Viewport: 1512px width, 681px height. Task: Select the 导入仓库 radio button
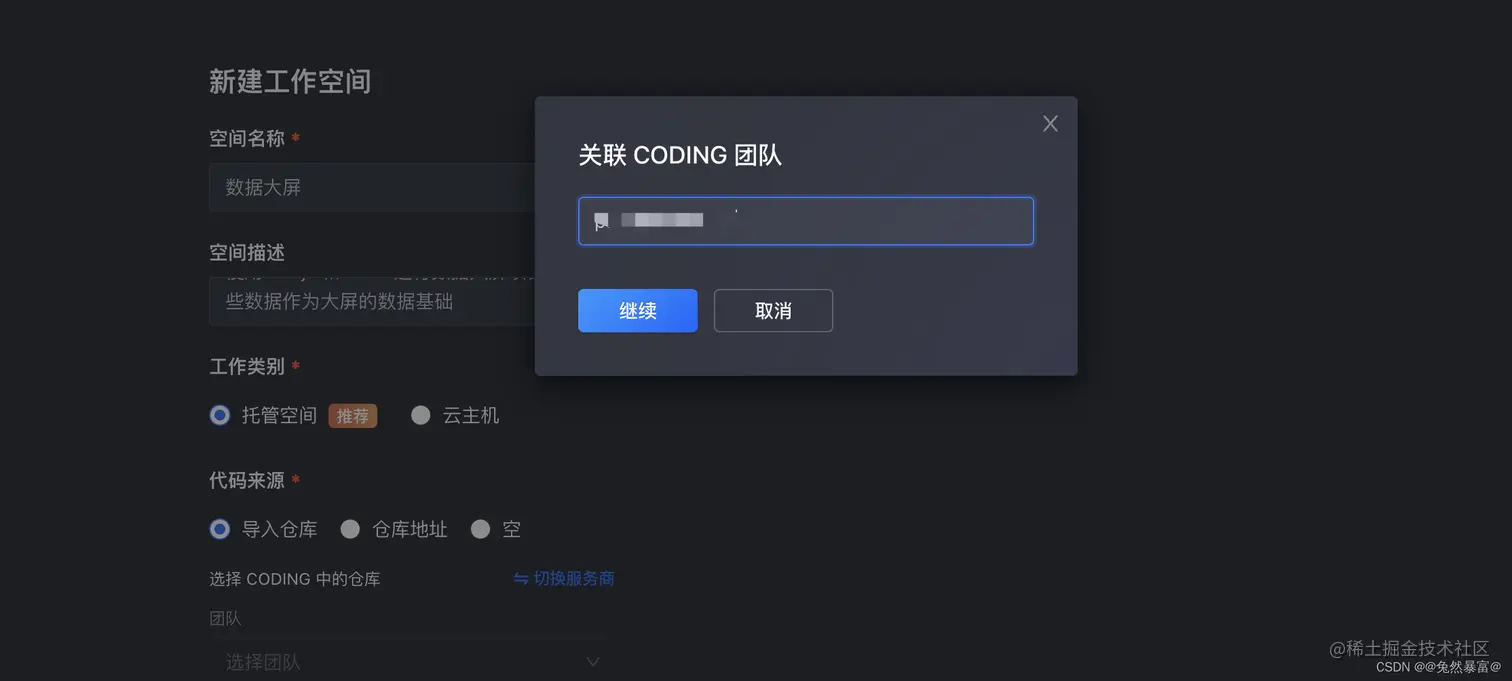coord(219,529)
